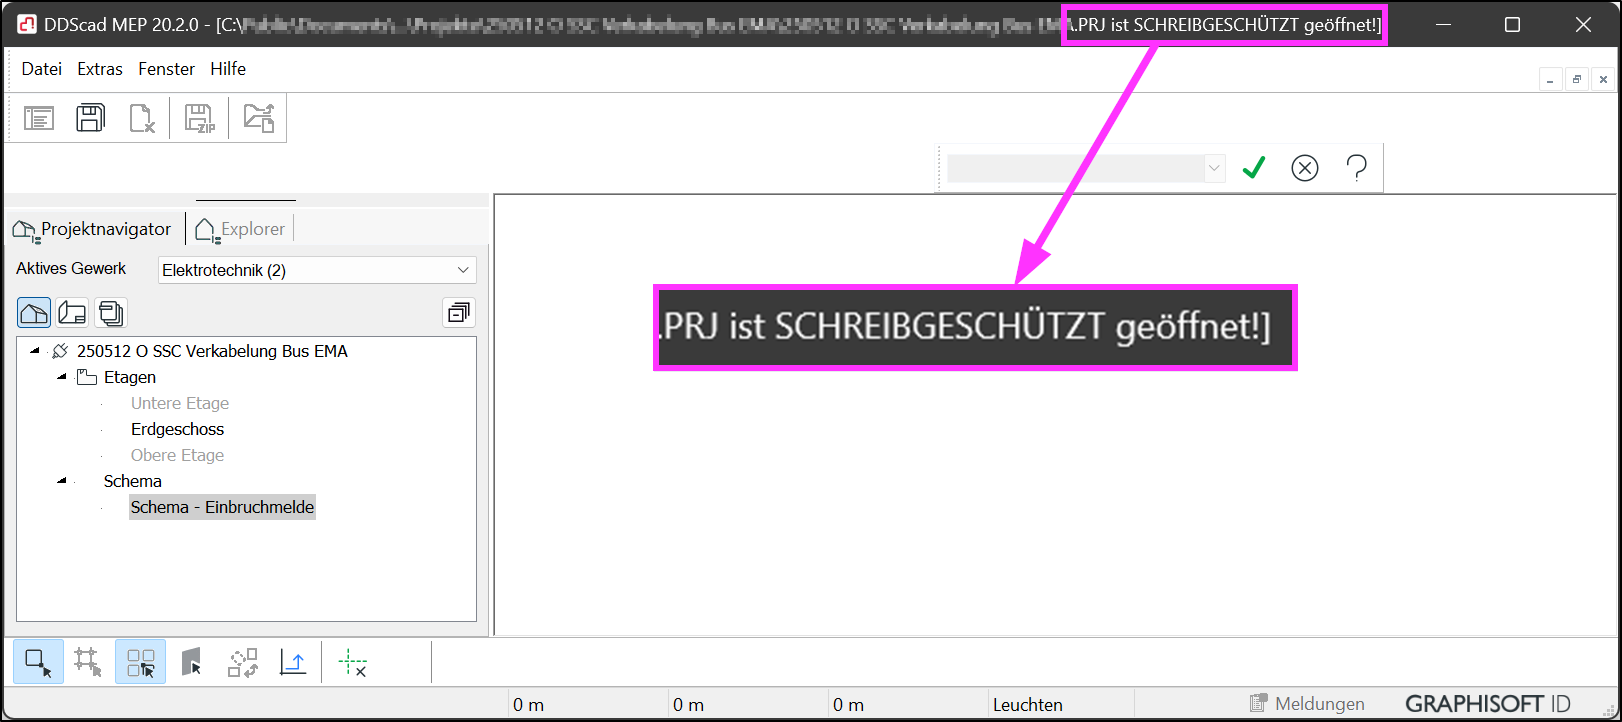
Task: Select Untere Etage in the tree
Action: click(x=180, y=403)
